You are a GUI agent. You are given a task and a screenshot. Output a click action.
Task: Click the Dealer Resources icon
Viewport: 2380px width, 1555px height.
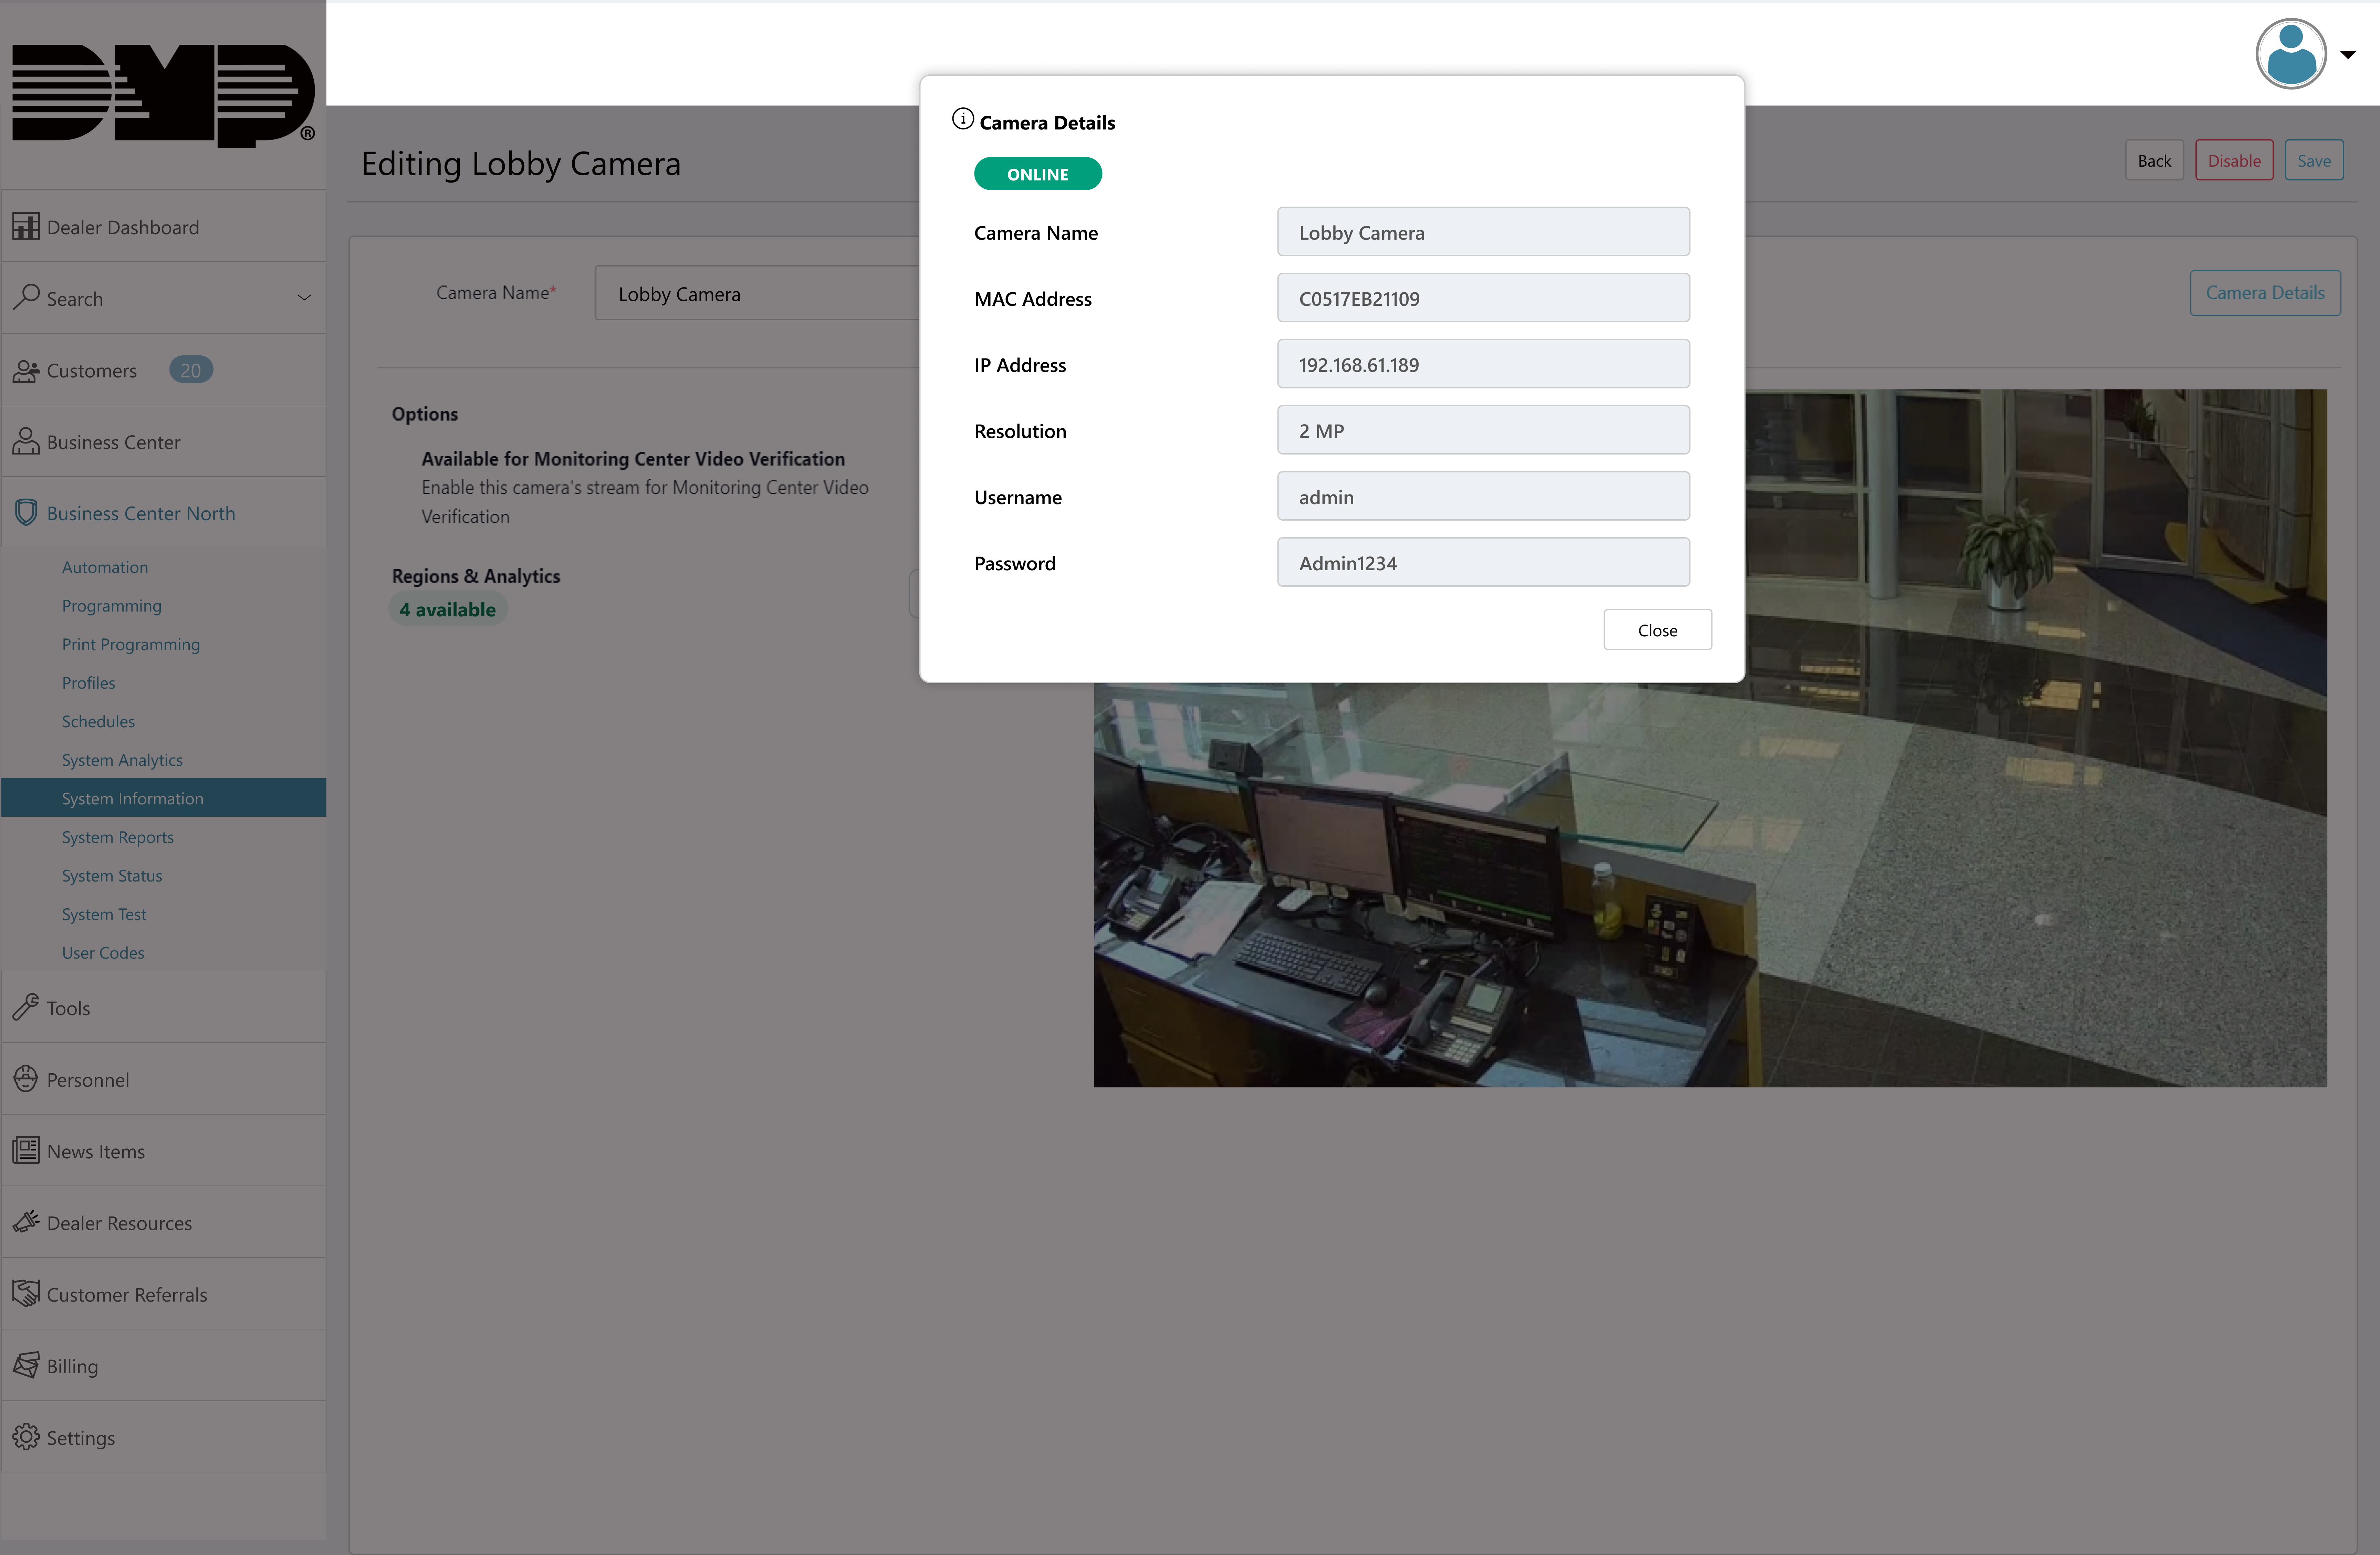(x=26, y=1222)
